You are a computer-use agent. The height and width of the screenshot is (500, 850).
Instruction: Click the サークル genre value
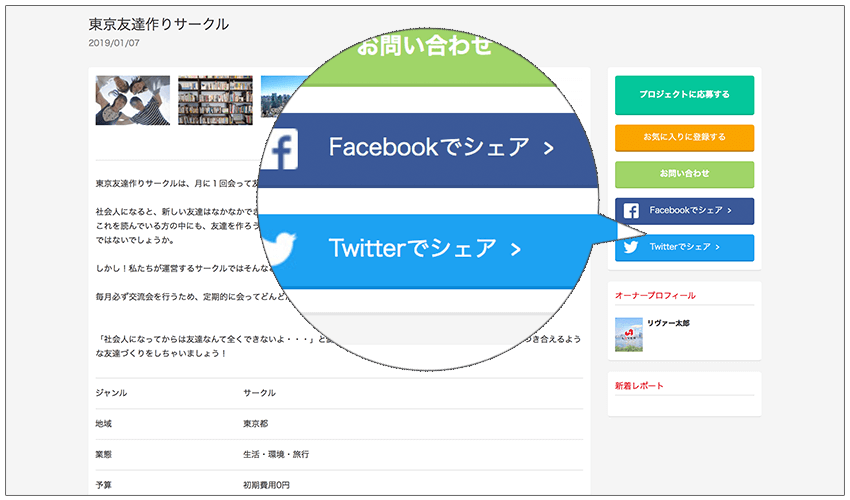(x=259, y=393)
